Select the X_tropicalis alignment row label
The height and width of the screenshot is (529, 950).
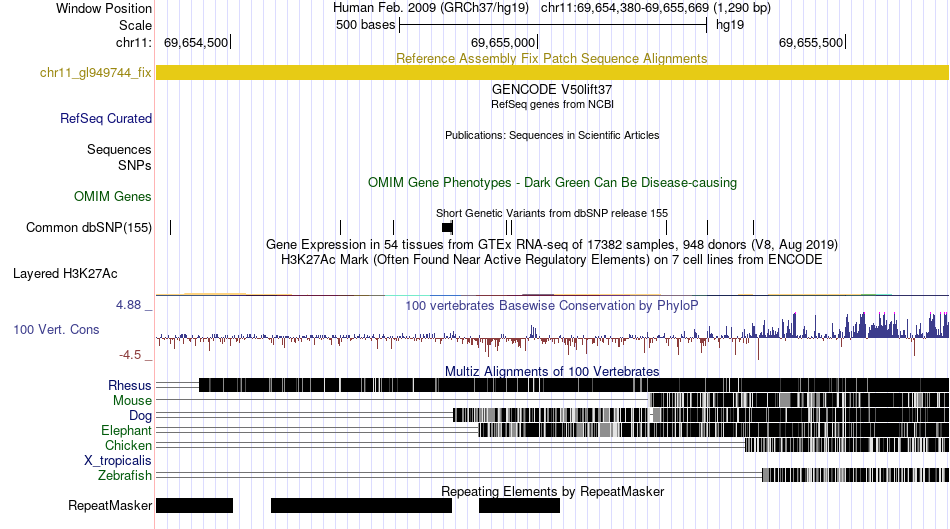118,461
